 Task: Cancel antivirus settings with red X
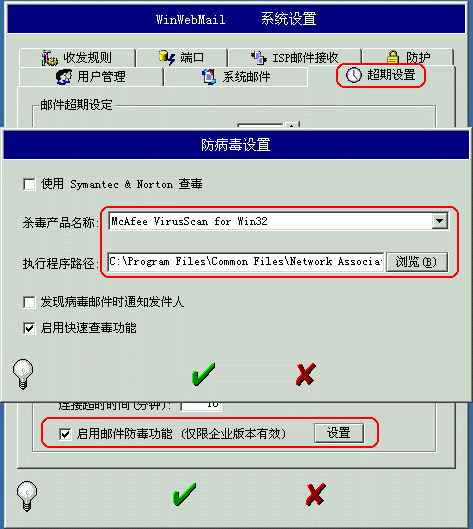pos(306,374)
